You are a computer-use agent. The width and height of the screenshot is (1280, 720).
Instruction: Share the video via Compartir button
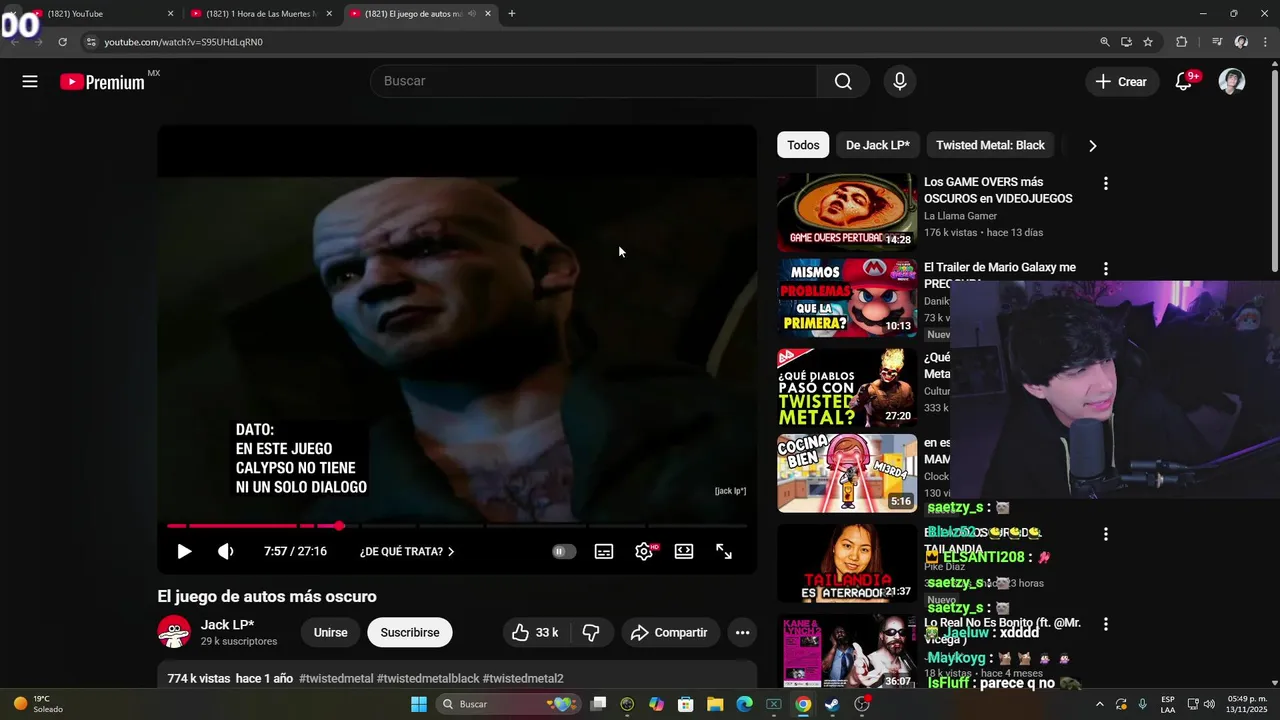click(x=670, y=632)
